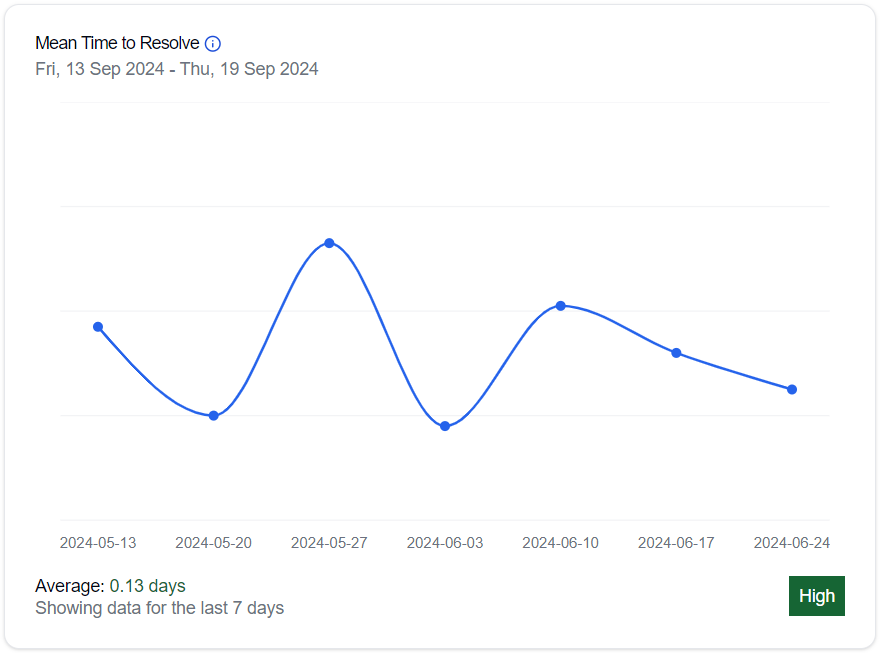Click the 2024-06-10 x-axis label

point(561,543)
